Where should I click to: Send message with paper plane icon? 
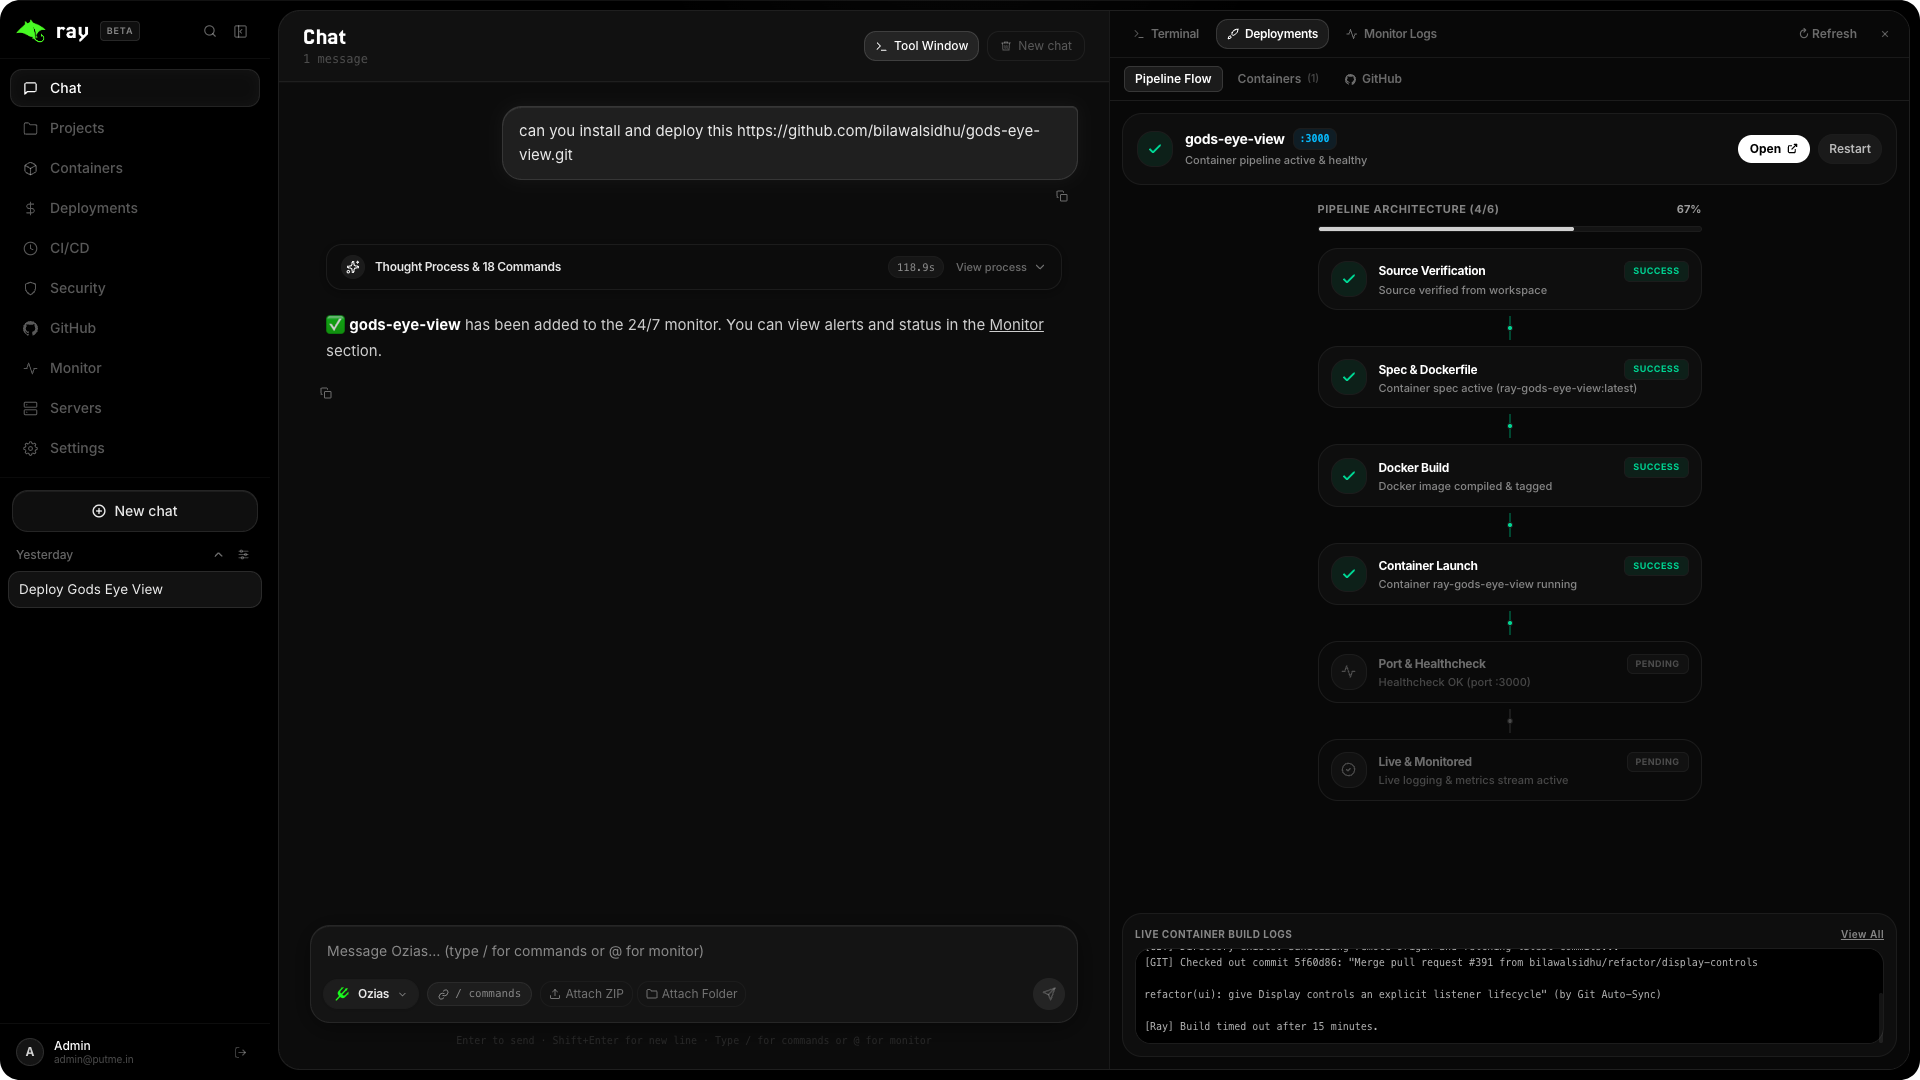click(x=1049, y=994)
